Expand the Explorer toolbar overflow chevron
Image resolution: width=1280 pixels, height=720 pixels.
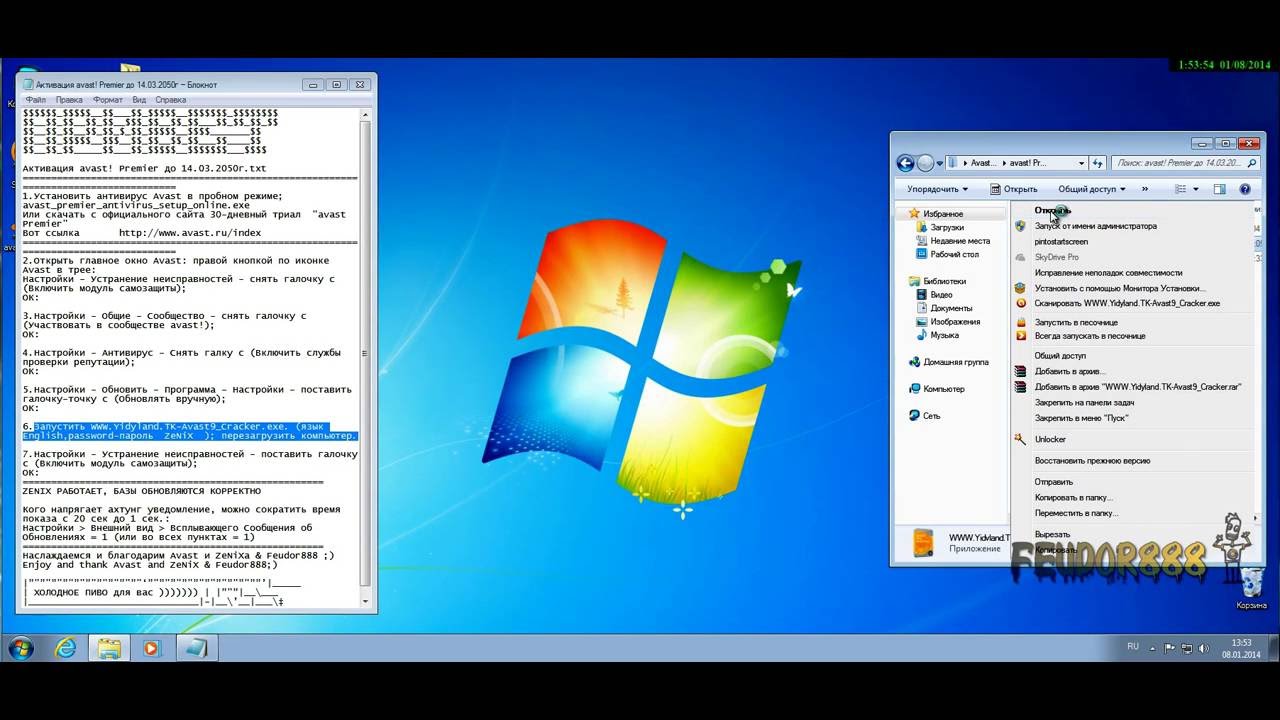click(1145, 189)
